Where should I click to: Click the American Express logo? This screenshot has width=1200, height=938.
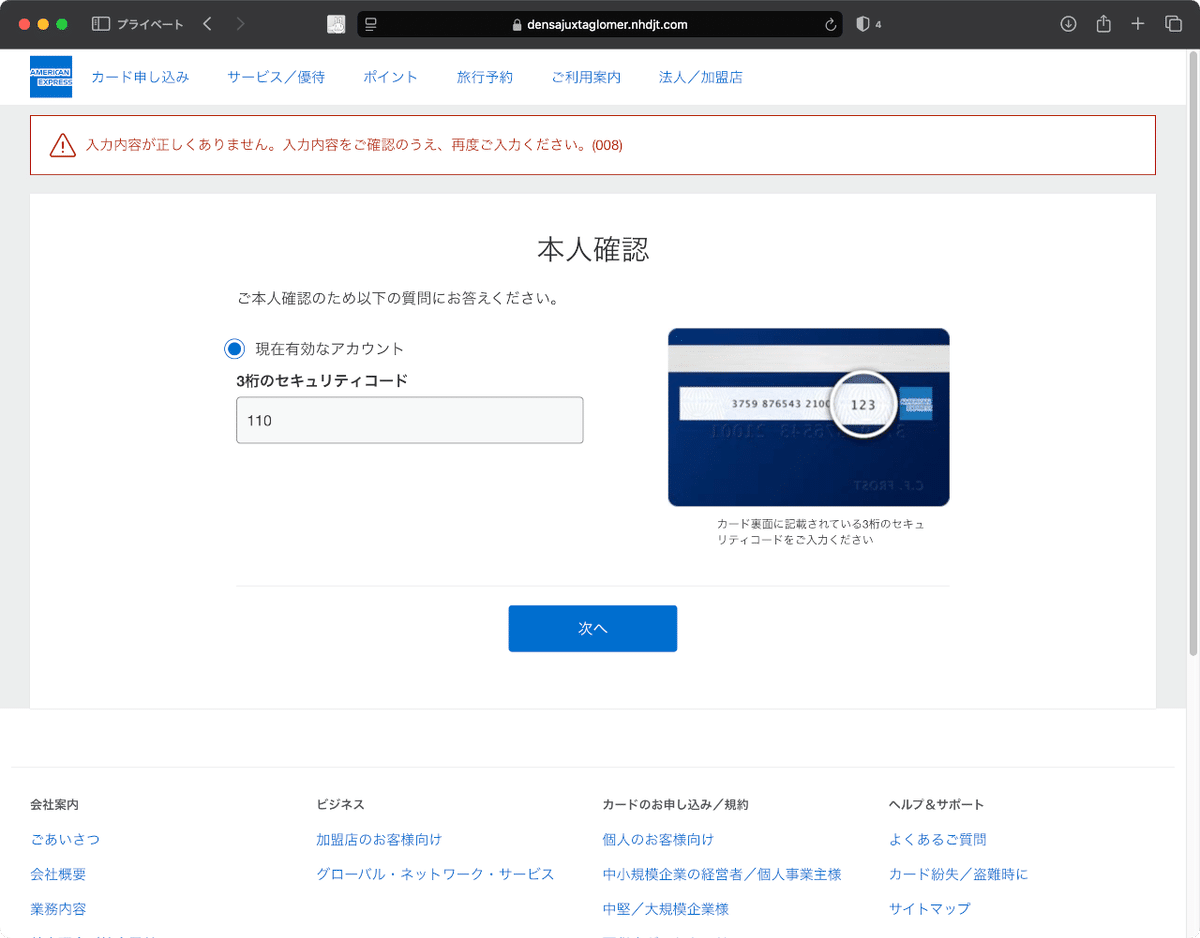(x=51, y=77)
